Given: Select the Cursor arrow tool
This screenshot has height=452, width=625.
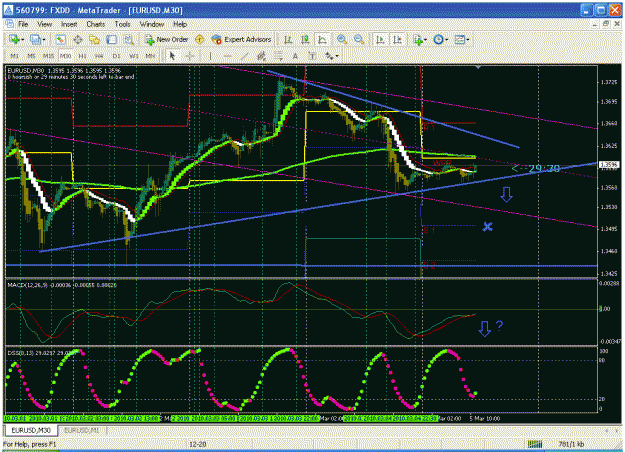Looking at the screenshot, I should 172,56.
